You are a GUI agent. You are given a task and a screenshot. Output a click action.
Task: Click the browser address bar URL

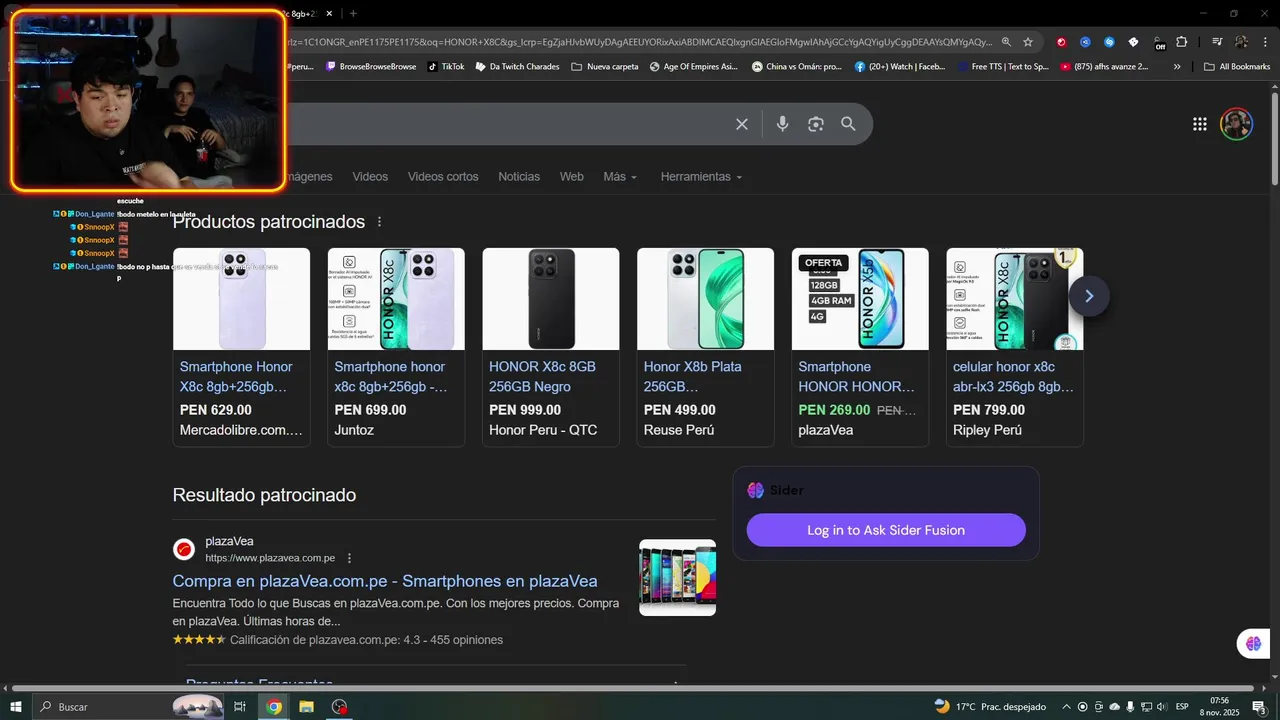640,42
